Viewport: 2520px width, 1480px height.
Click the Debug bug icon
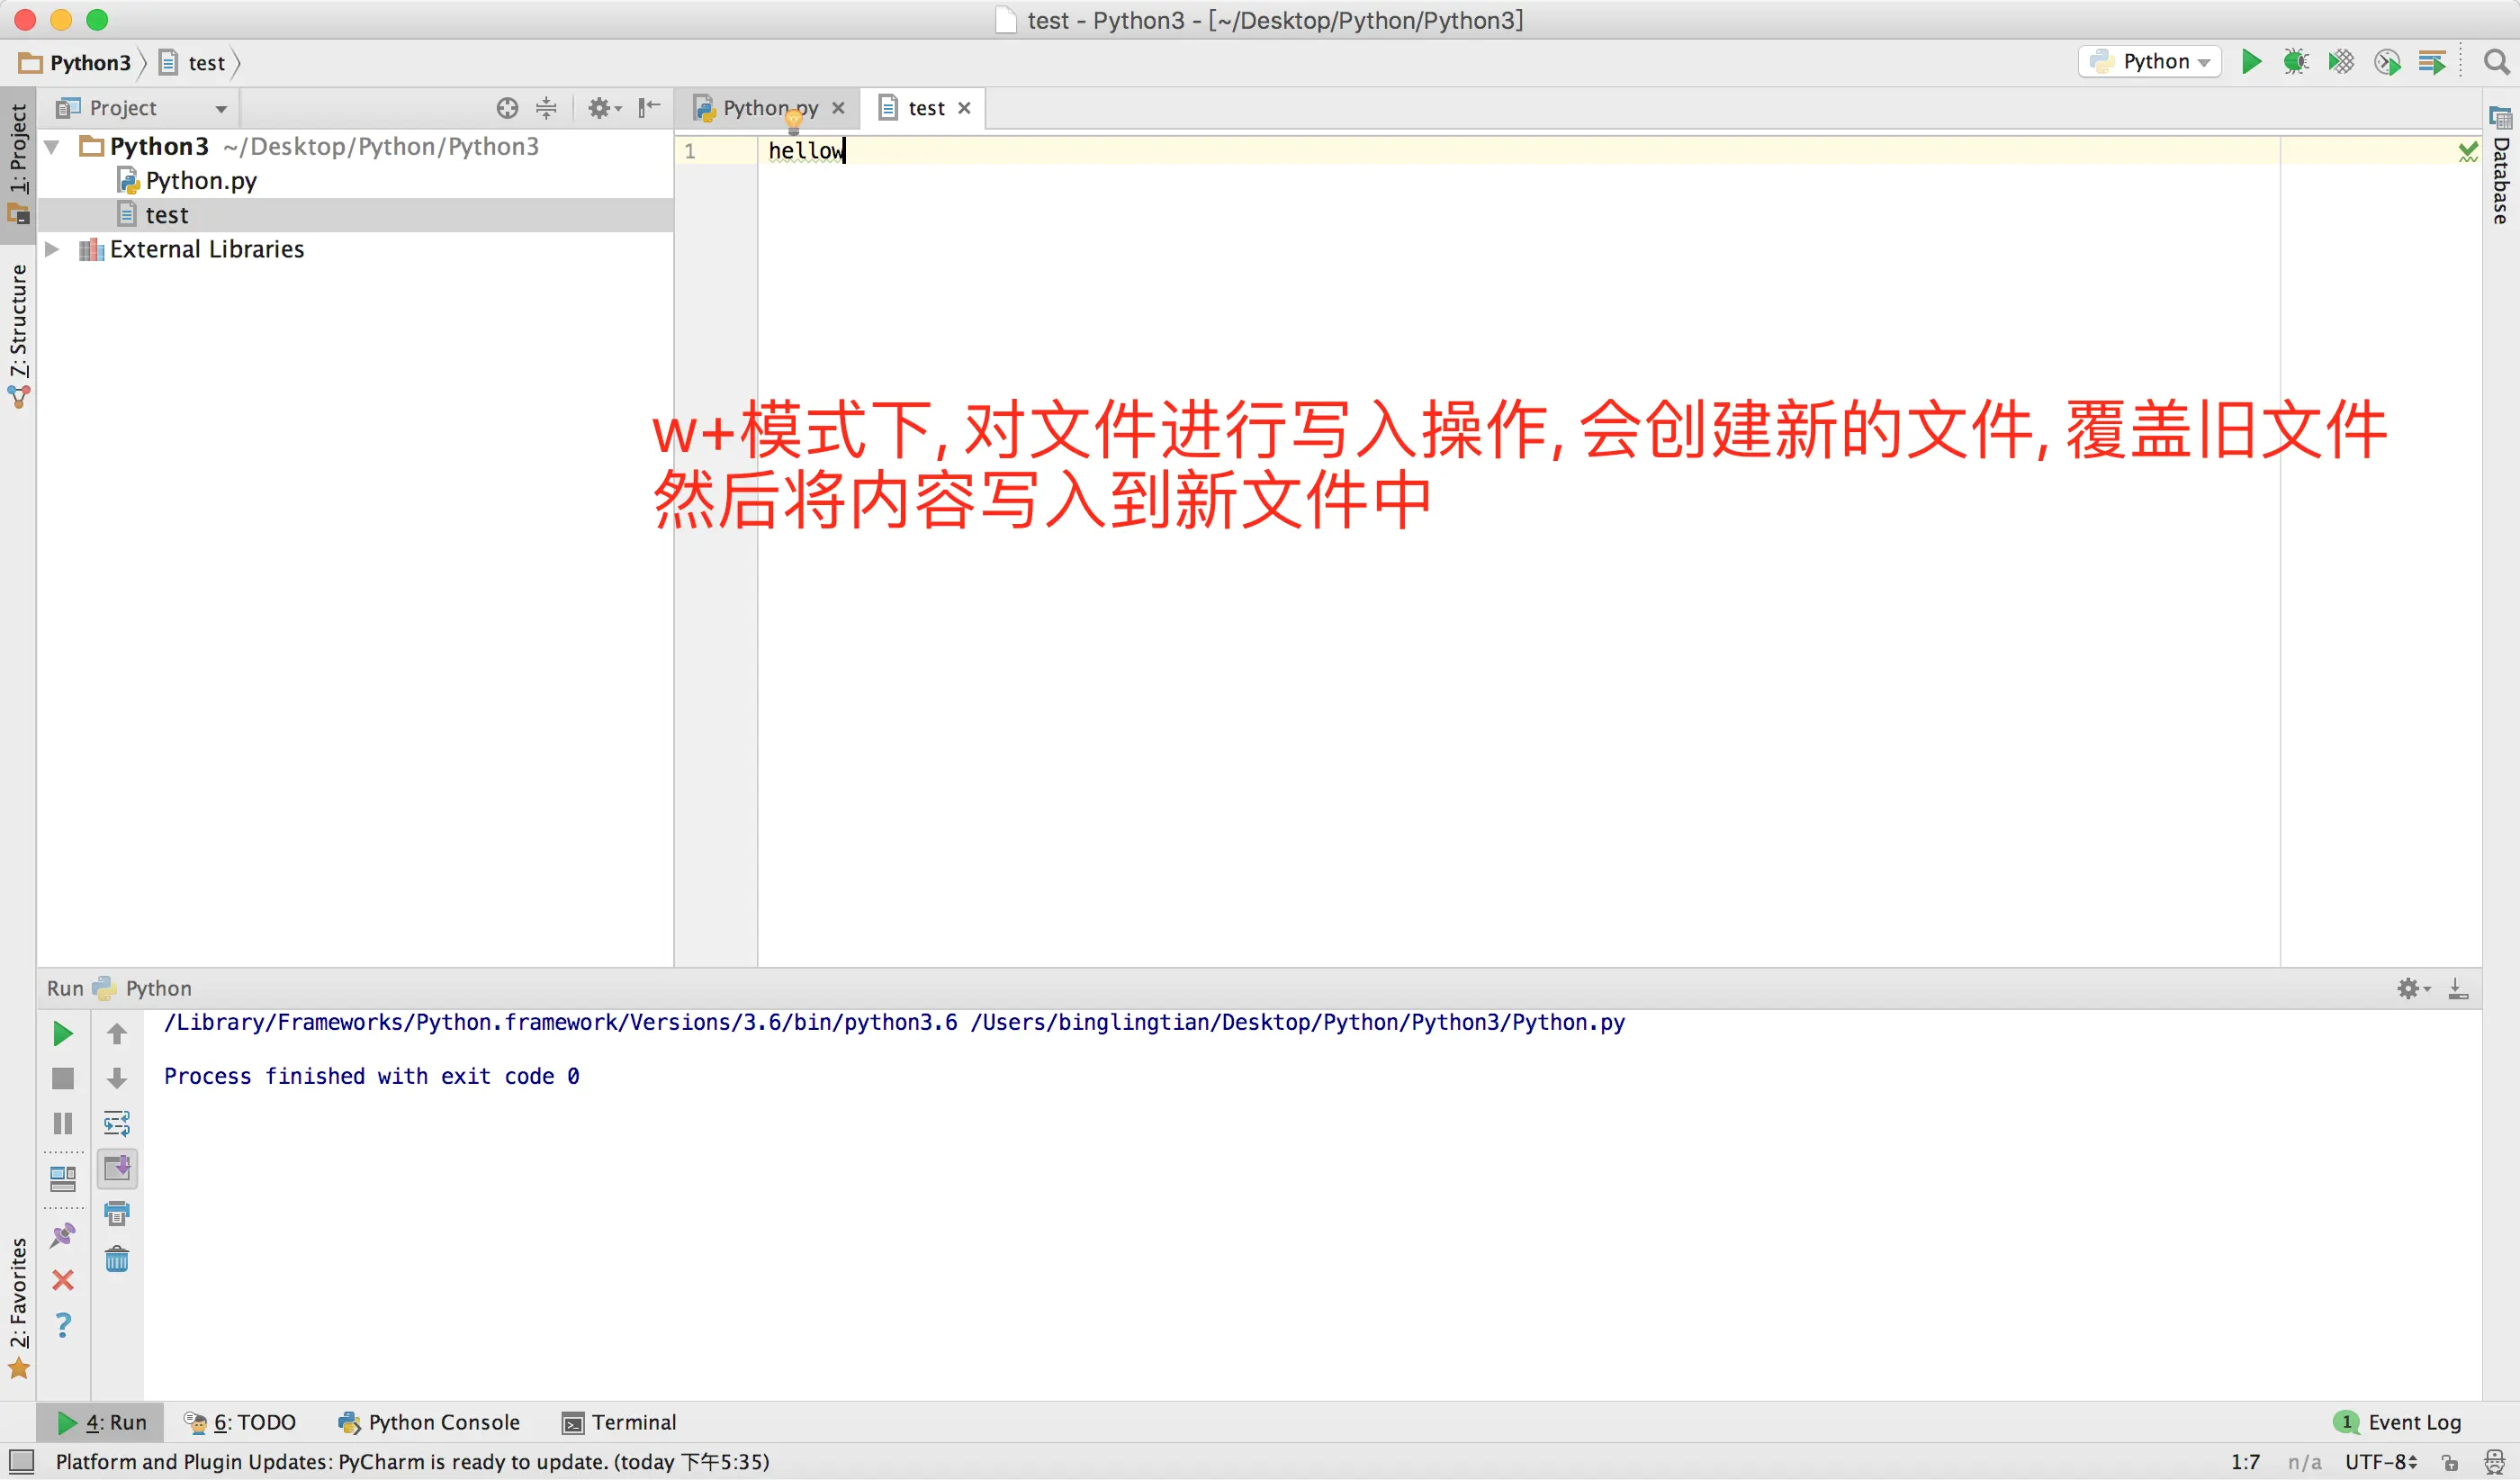point(2296,62)
